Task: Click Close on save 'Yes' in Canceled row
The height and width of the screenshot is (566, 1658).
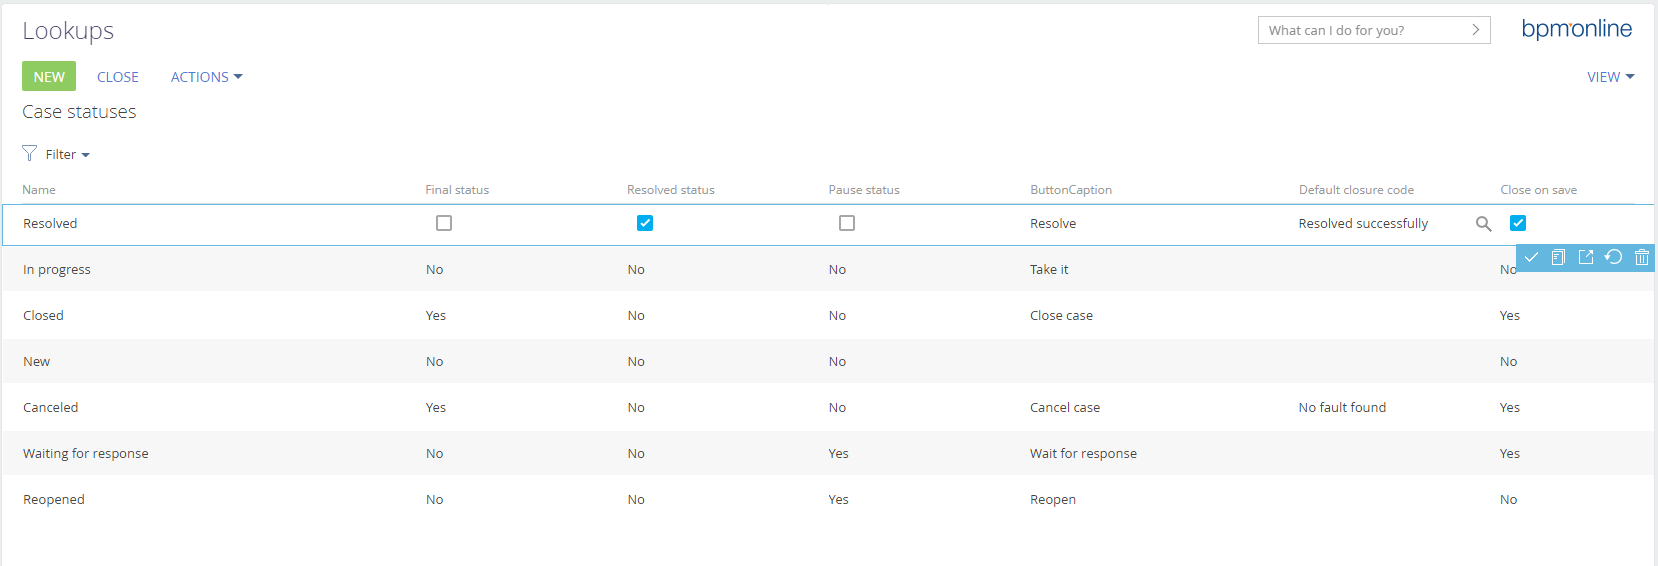Action: pos(1509,408)
